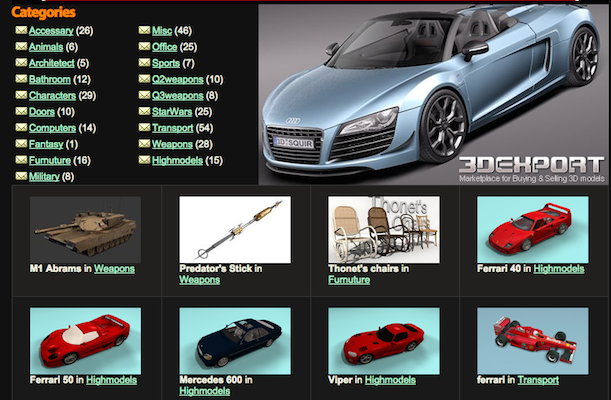The height and width of the screenshot is (400, 611).
Task: Open the Predator's Stick thumbnail
Action: coord(235,230)
